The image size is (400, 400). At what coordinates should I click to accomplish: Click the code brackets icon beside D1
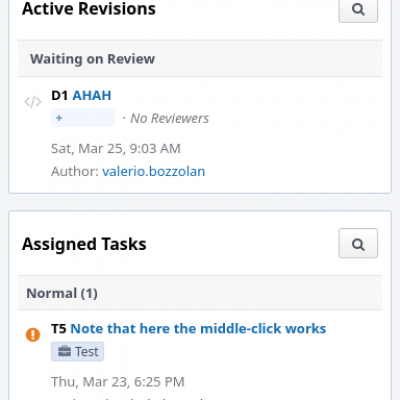33,102
